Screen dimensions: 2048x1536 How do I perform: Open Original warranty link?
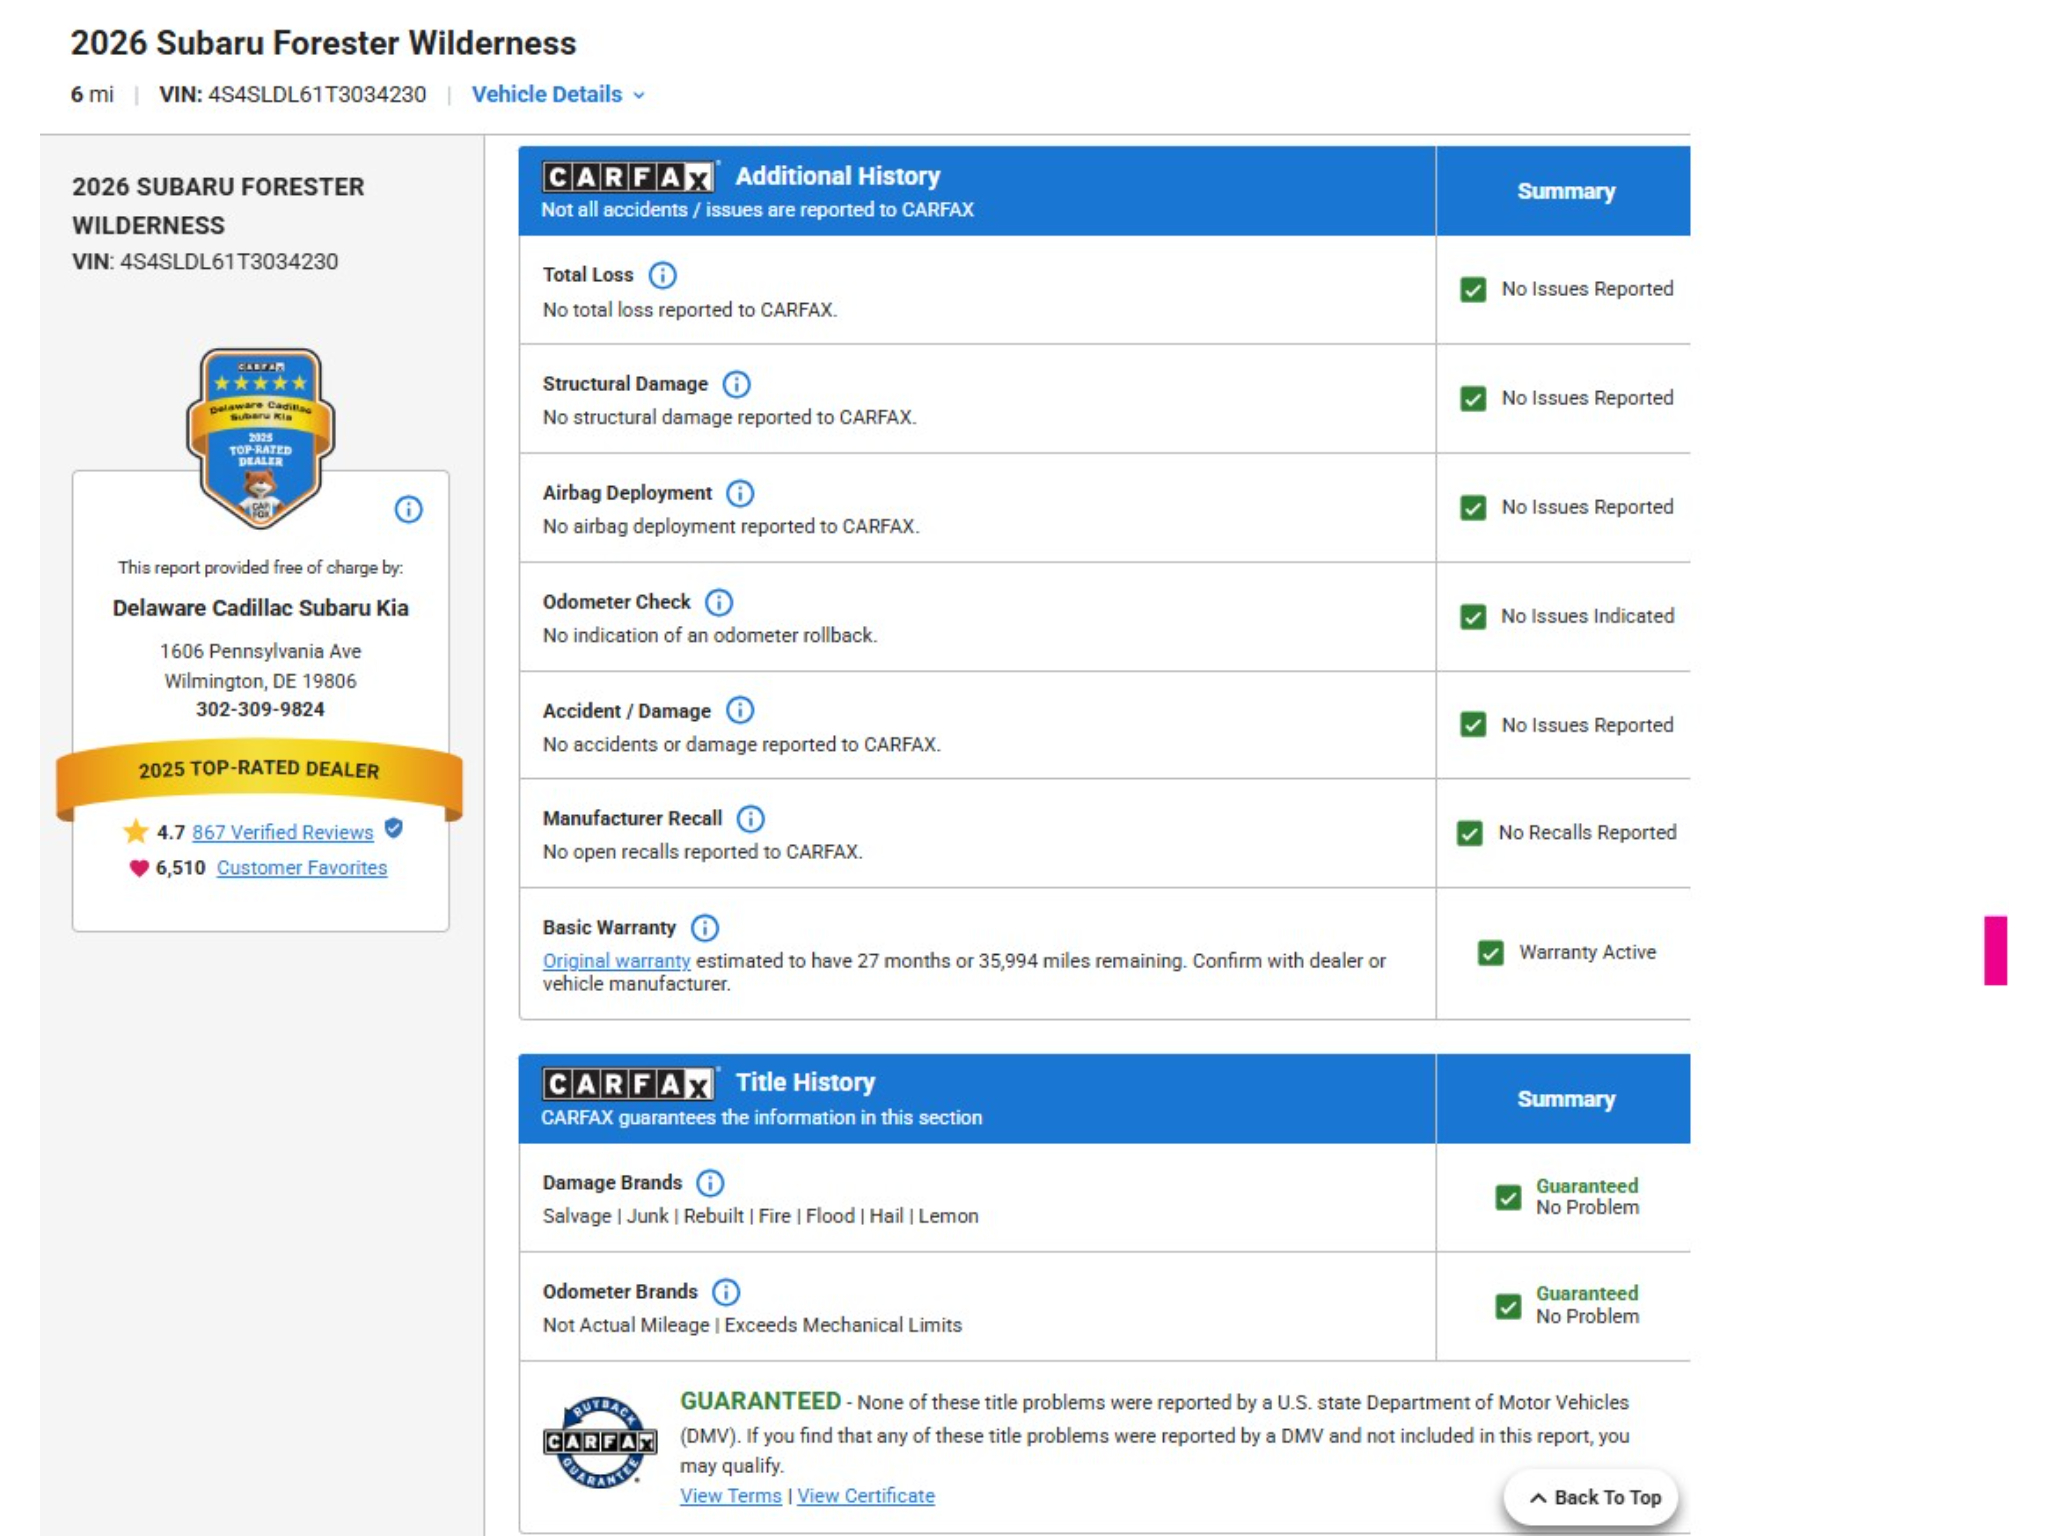click(x=616, y=960)
